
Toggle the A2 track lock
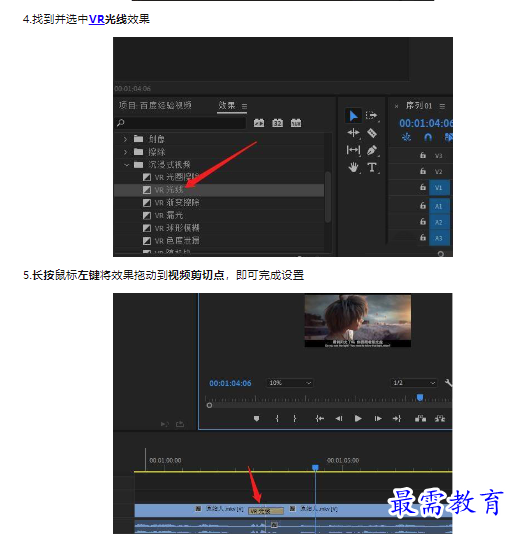coord(423,222)
